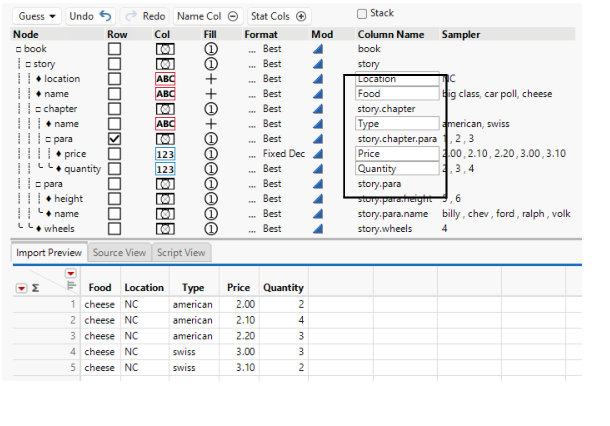The image size is (610, 426).
Task: Check the Row checkbox for story
Action: coord(114,64)
